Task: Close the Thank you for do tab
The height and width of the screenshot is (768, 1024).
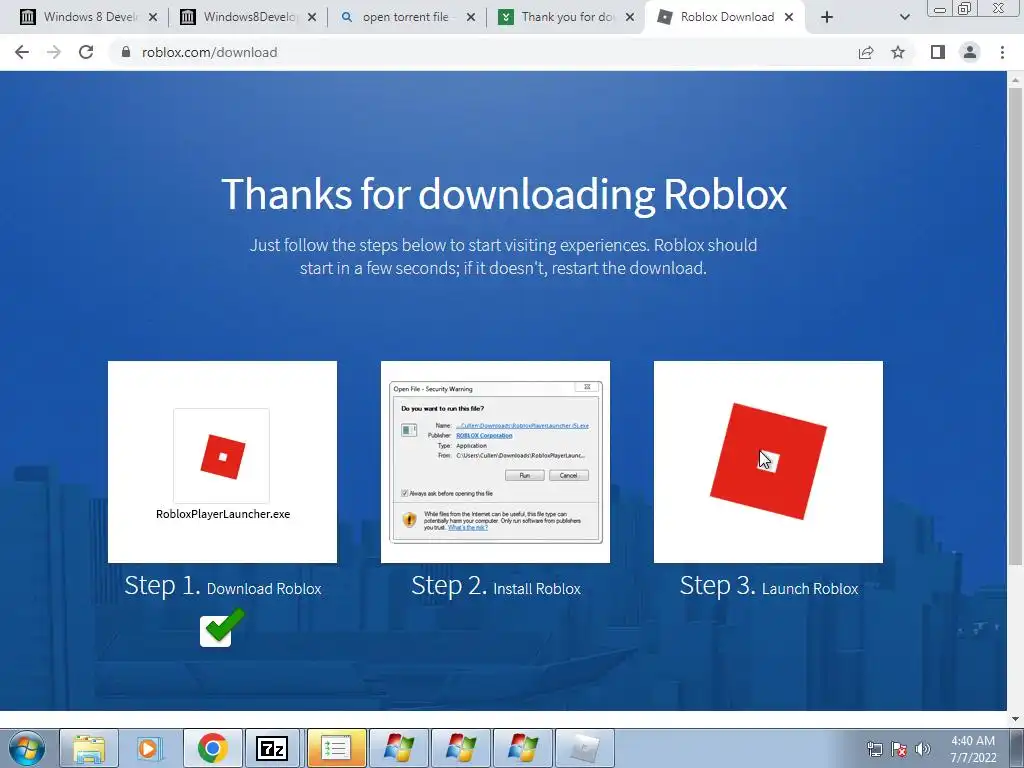Action: (x=630, y=17)
